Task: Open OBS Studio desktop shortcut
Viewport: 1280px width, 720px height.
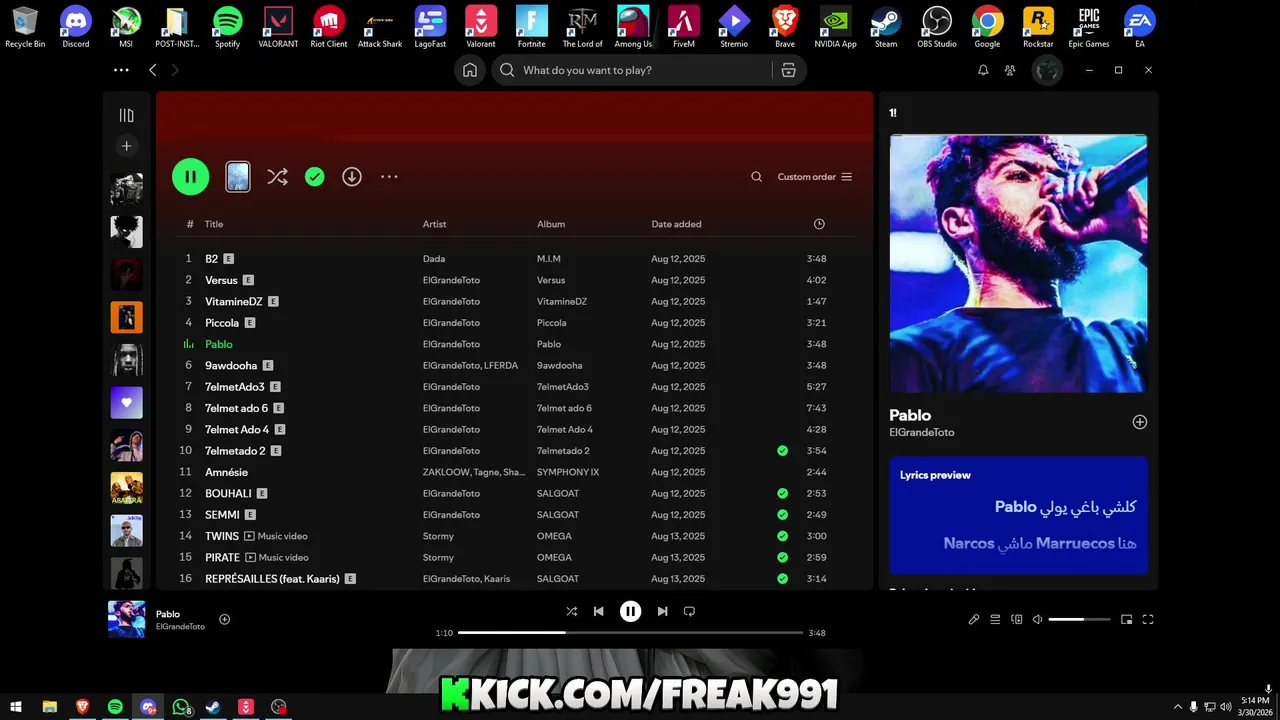Action: 937,26
